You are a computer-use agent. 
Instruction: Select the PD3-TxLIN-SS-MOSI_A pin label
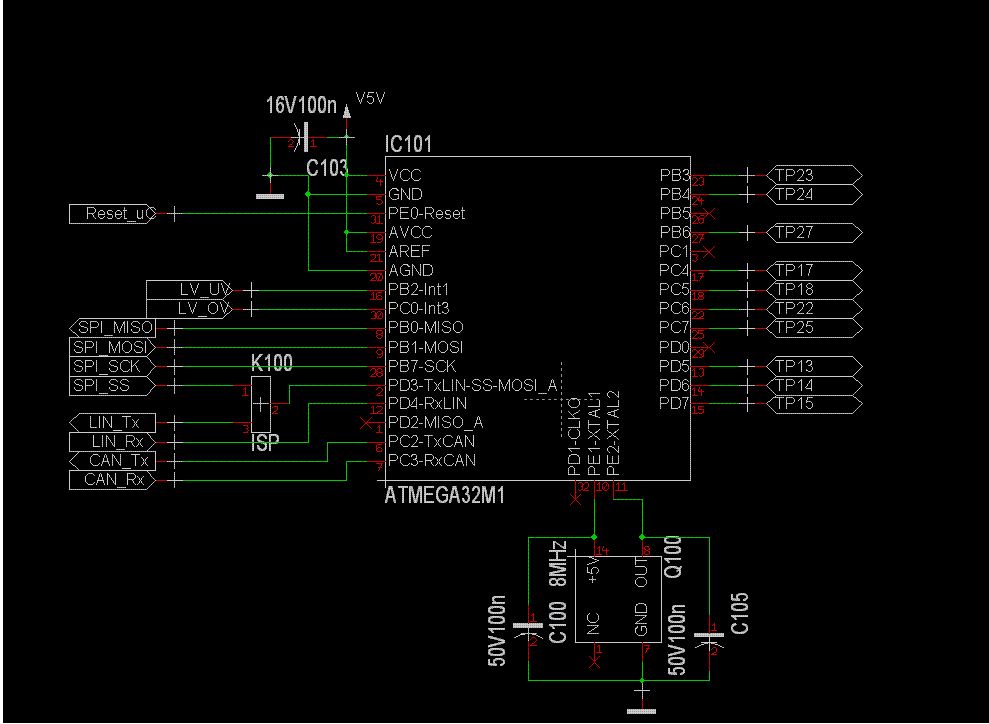473,385
